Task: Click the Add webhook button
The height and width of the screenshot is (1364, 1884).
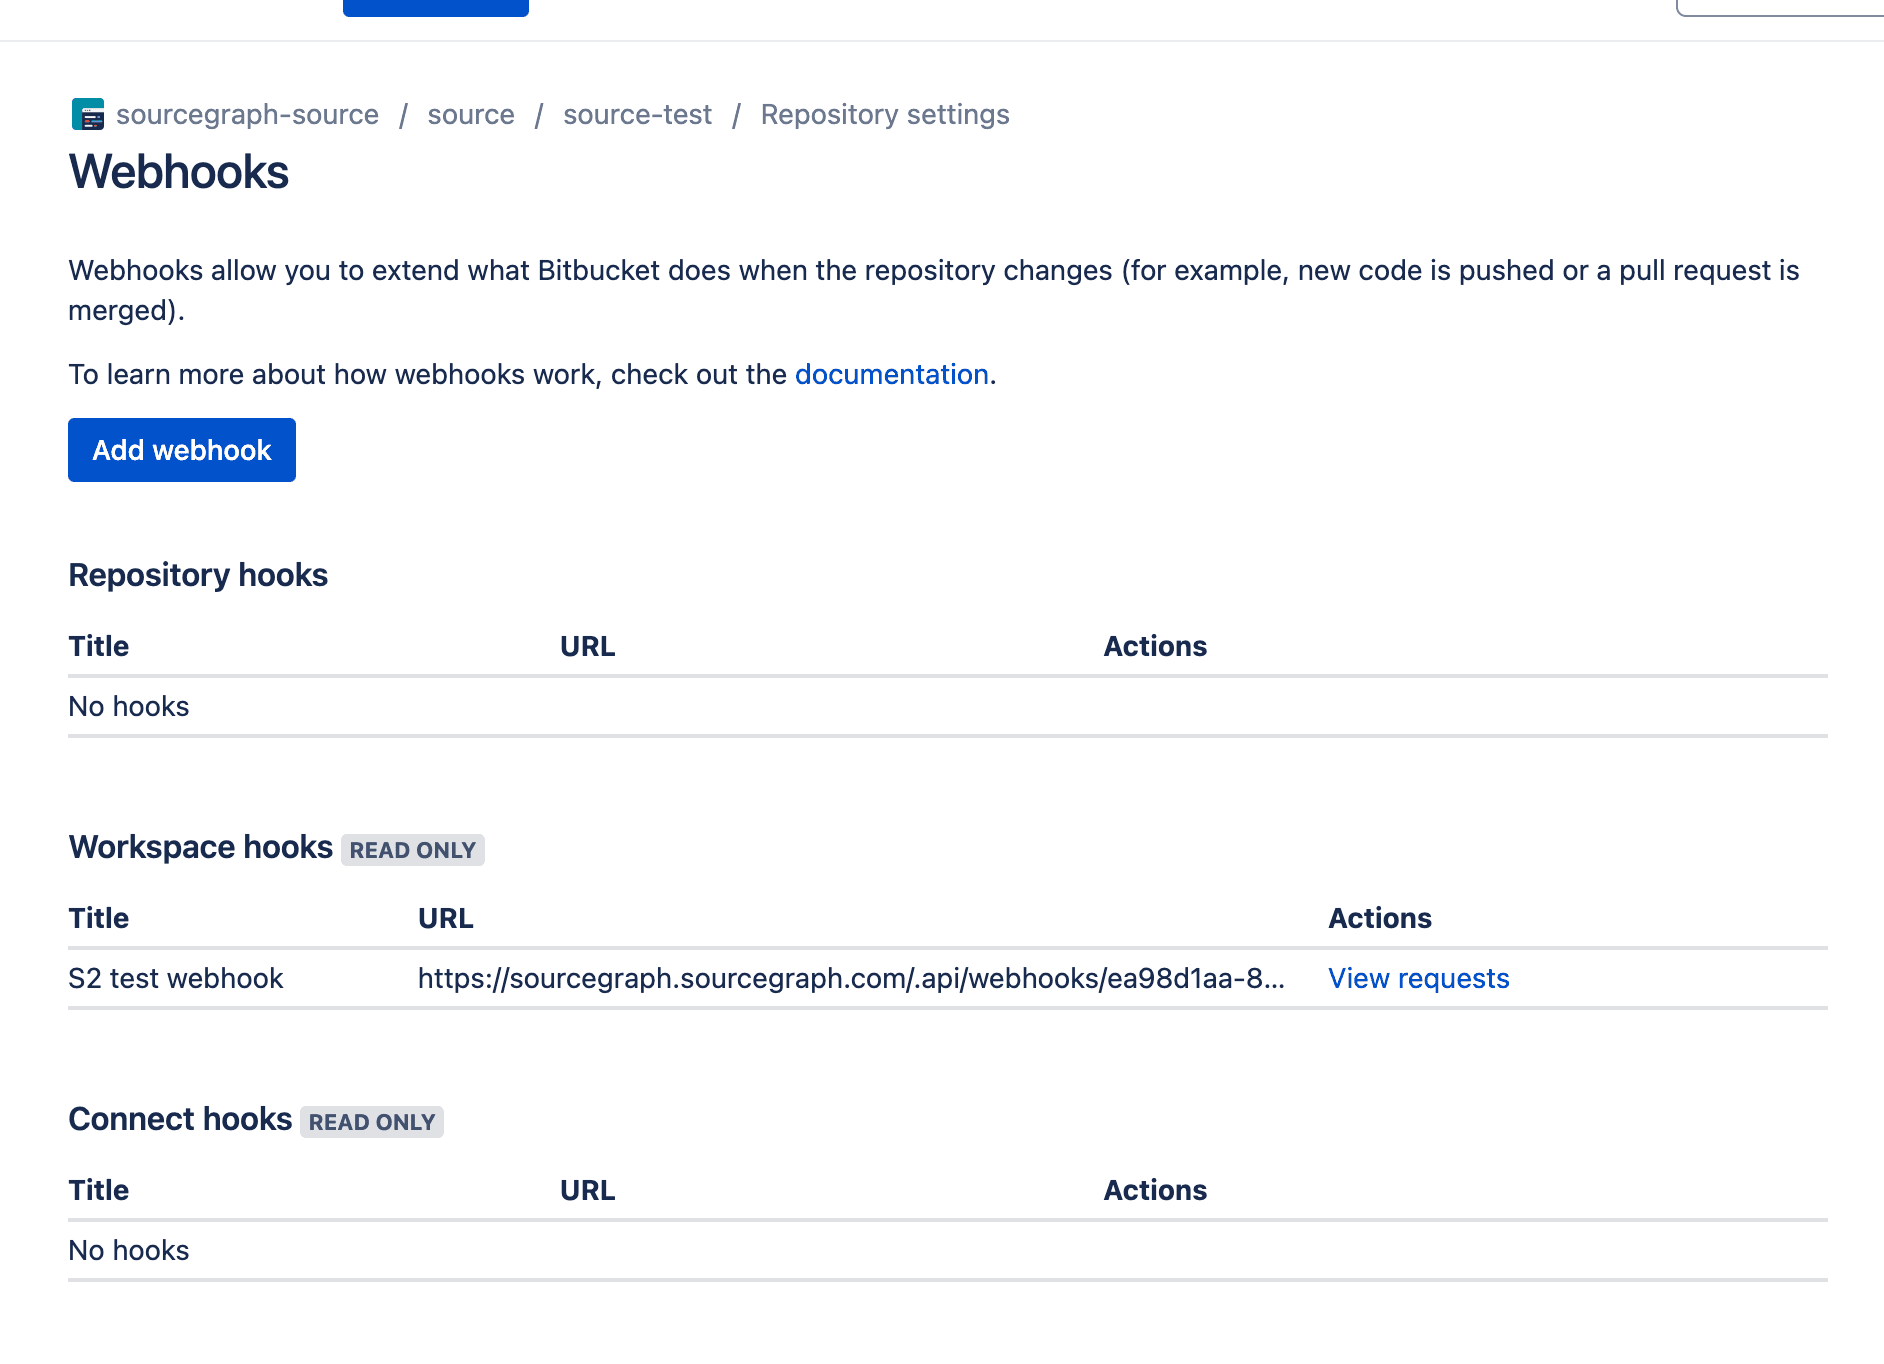Action: click(x=182, y=450)
